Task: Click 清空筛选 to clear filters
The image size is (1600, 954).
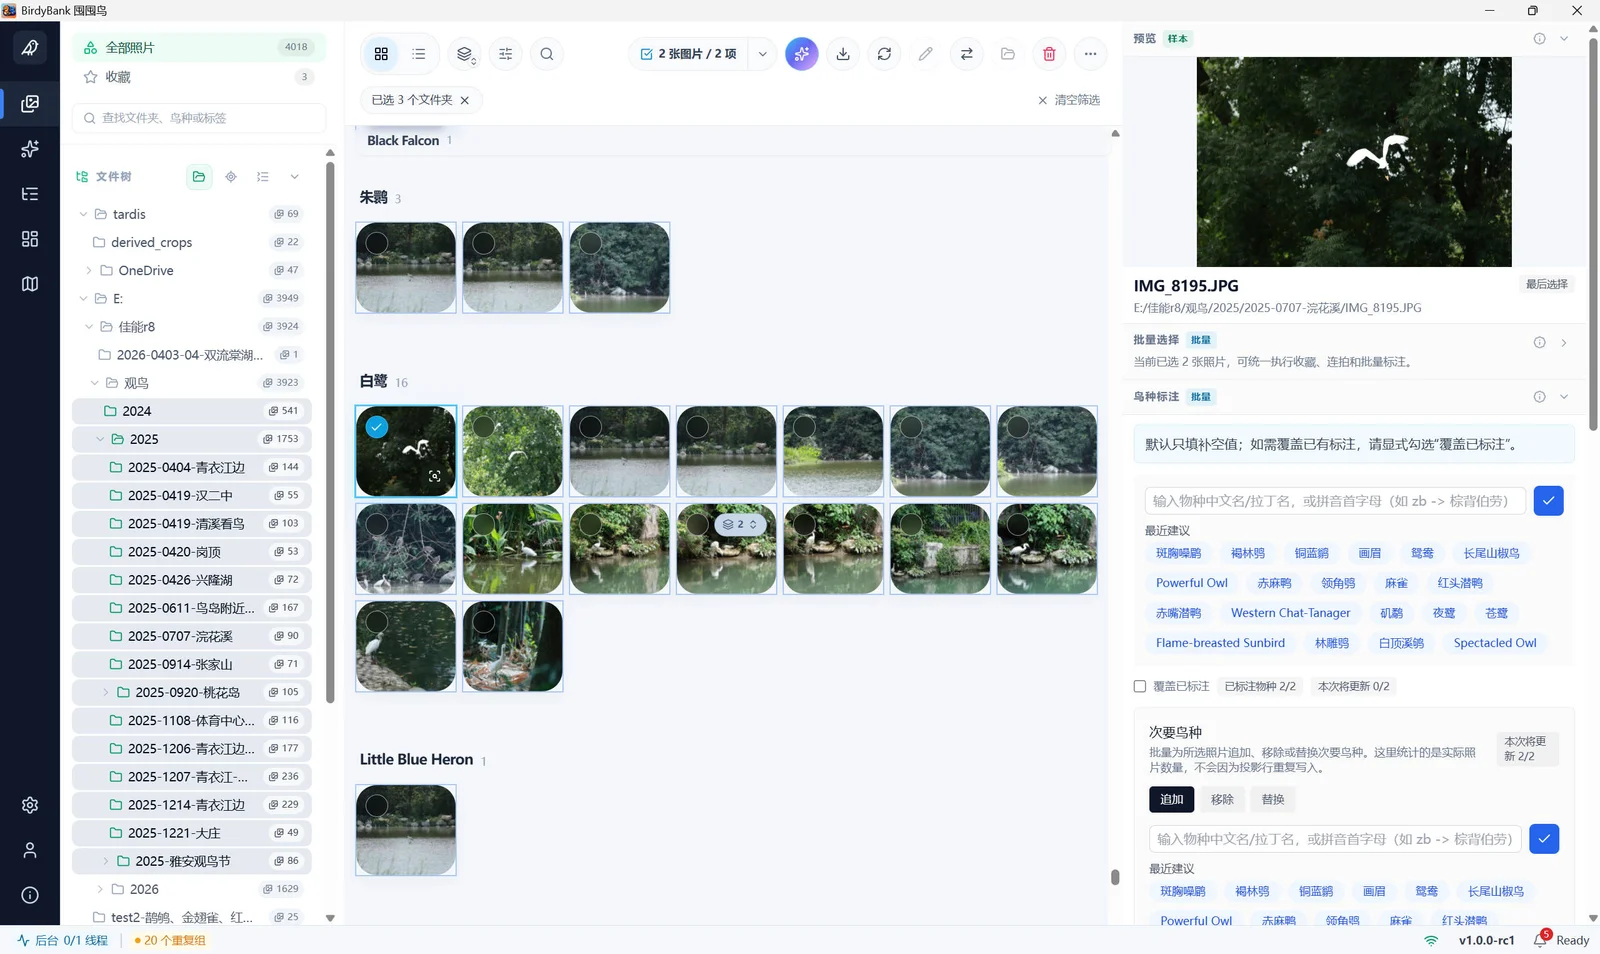Action: [1069, 100]
